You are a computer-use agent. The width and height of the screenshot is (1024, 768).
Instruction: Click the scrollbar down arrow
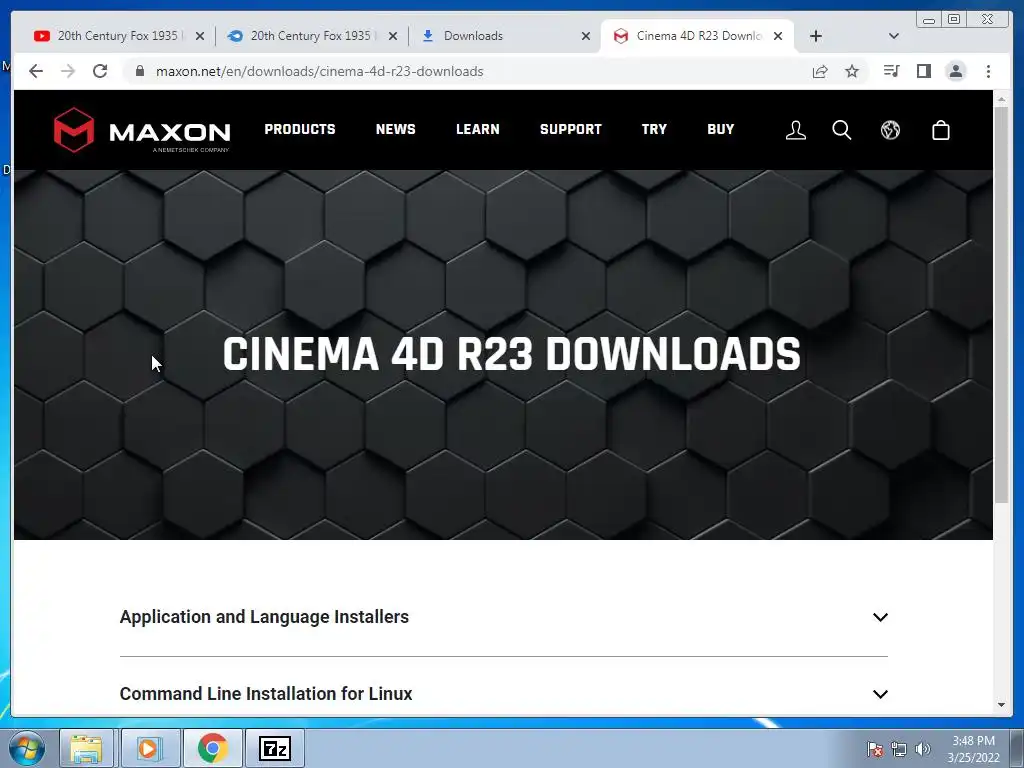1001,705
